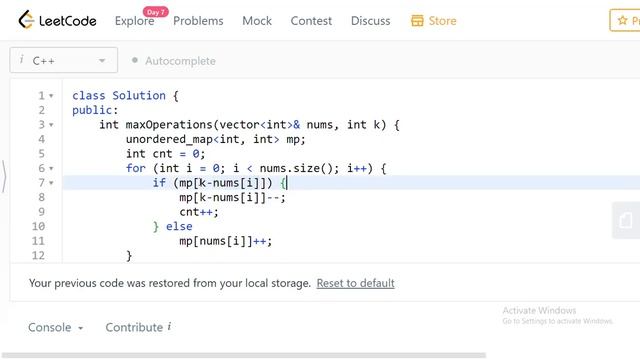Open the Contest page

(x=311, y=21)
